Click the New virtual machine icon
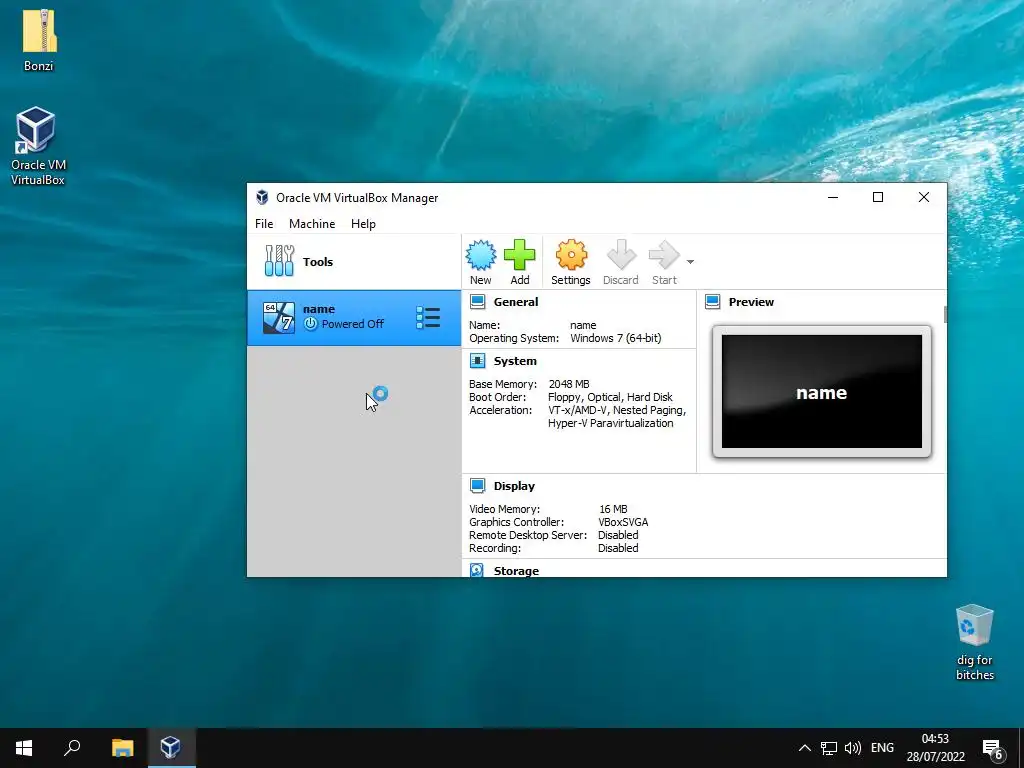Viewport: 1024px width, 768px height. click(481, 255)
